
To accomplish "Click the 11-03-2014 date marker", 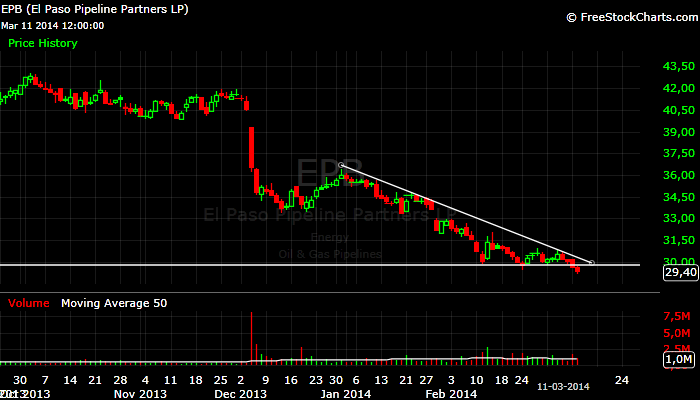I will tap(563, 387).
